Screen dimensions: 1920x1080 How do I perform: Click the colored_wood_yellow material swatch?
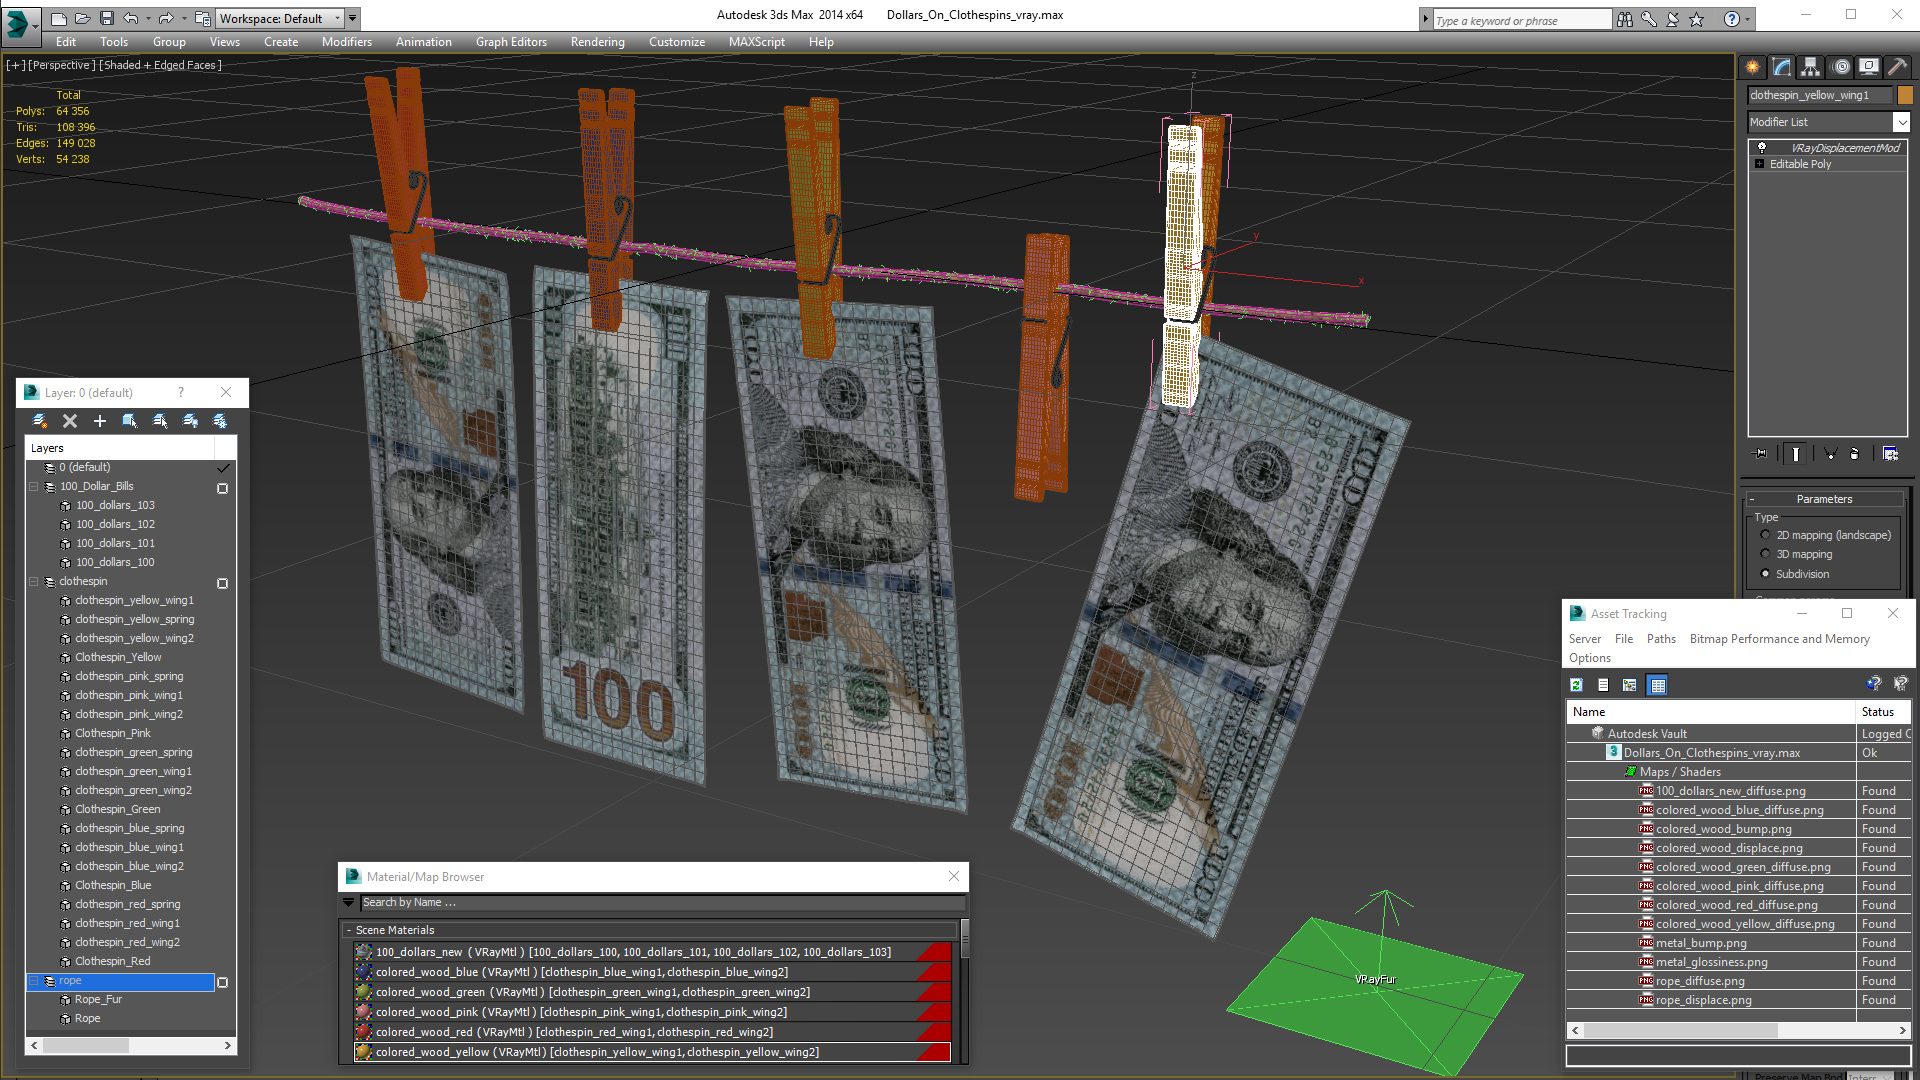(364, 1052)
